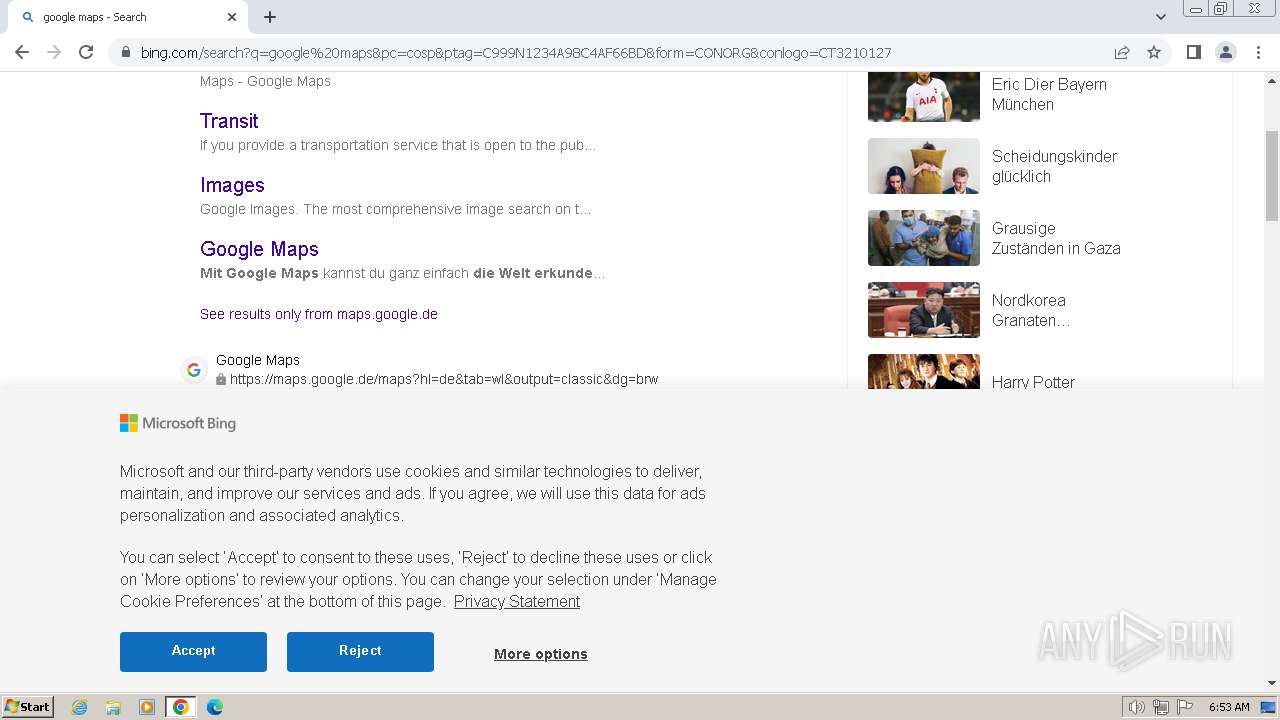See results only from maps.google.de
1280x720 pixels.
[x=319, y=314]
